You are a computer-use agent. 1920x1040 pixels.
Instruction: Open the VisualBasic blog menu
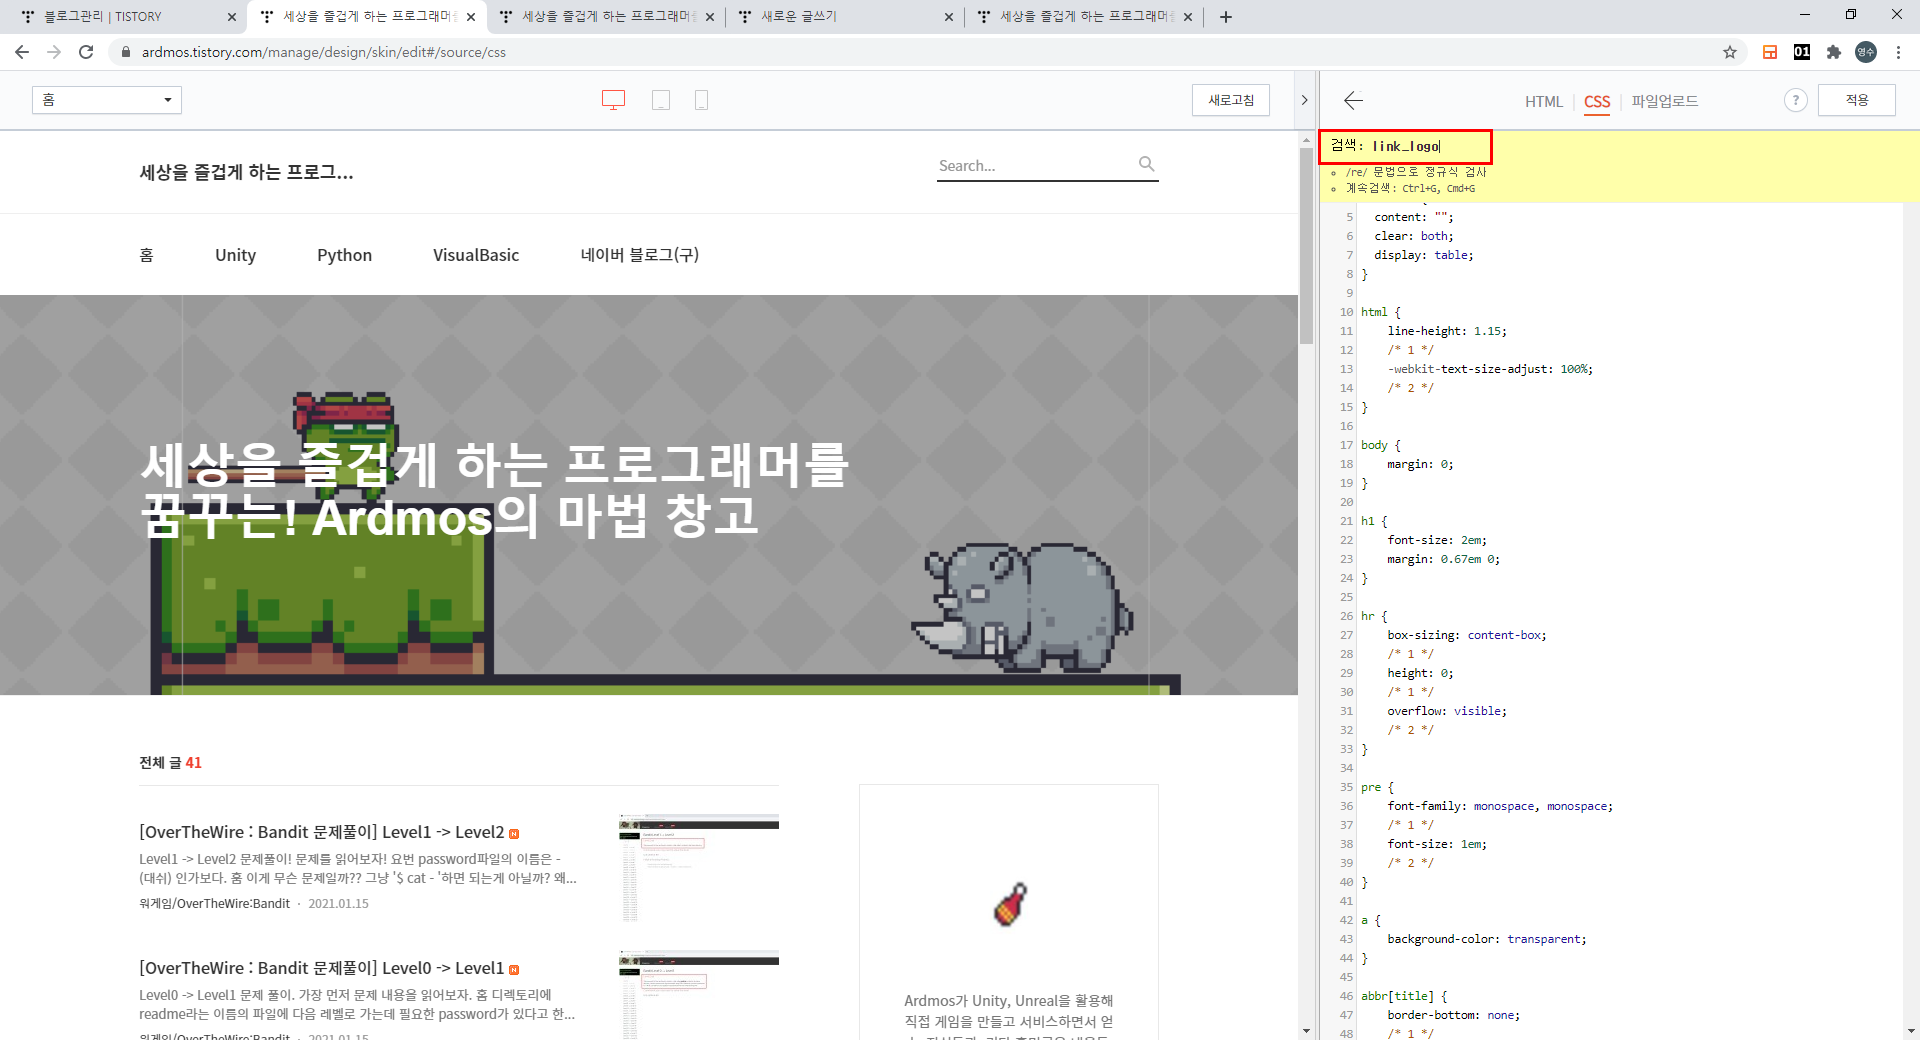pos(476,255)
